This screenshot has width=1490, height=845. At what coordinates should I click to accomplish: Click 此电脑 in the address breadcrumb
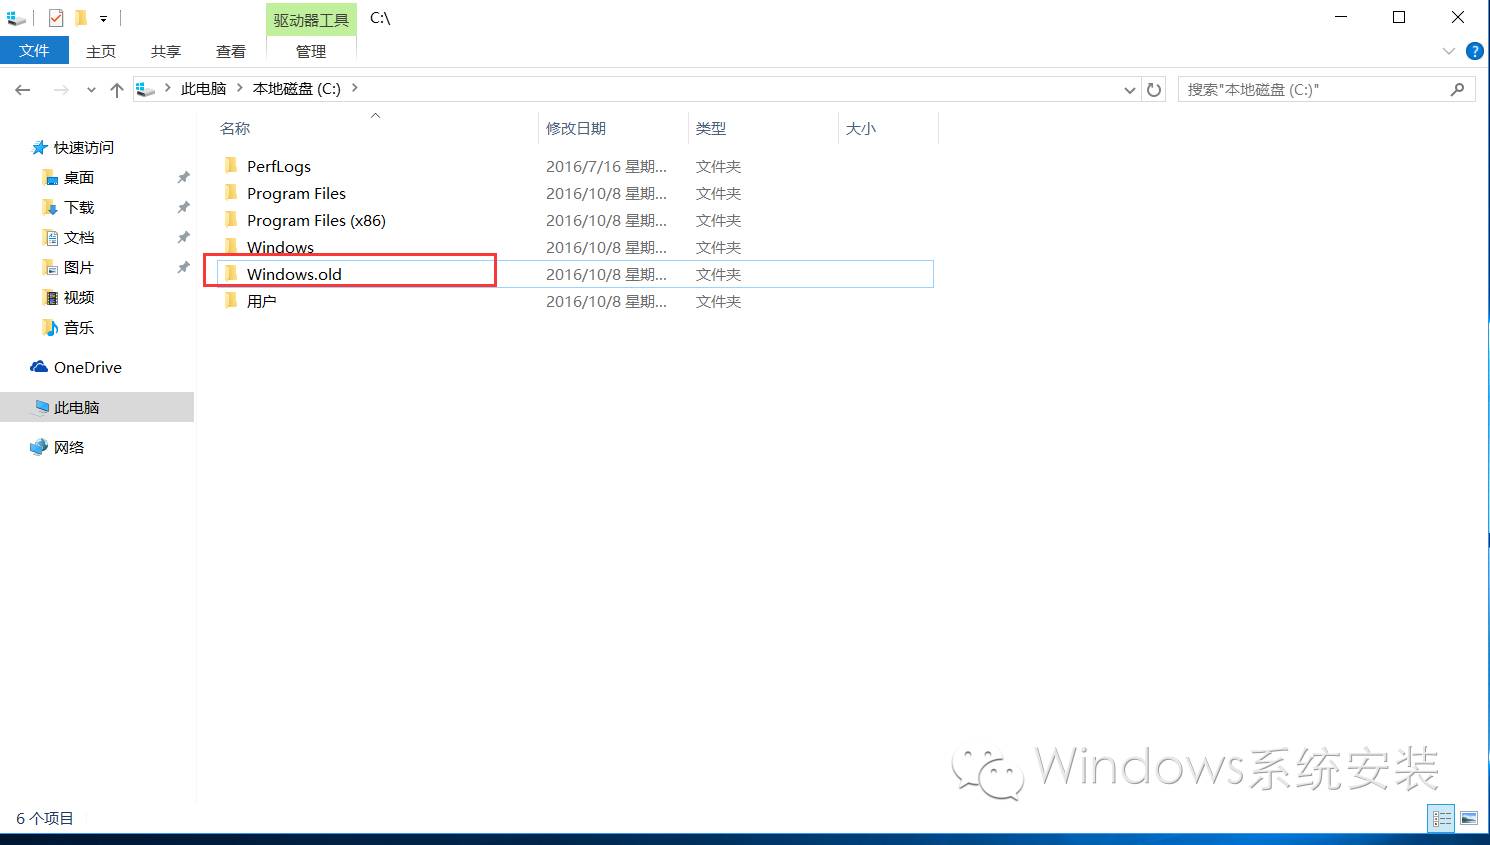(x=203, y=89)
